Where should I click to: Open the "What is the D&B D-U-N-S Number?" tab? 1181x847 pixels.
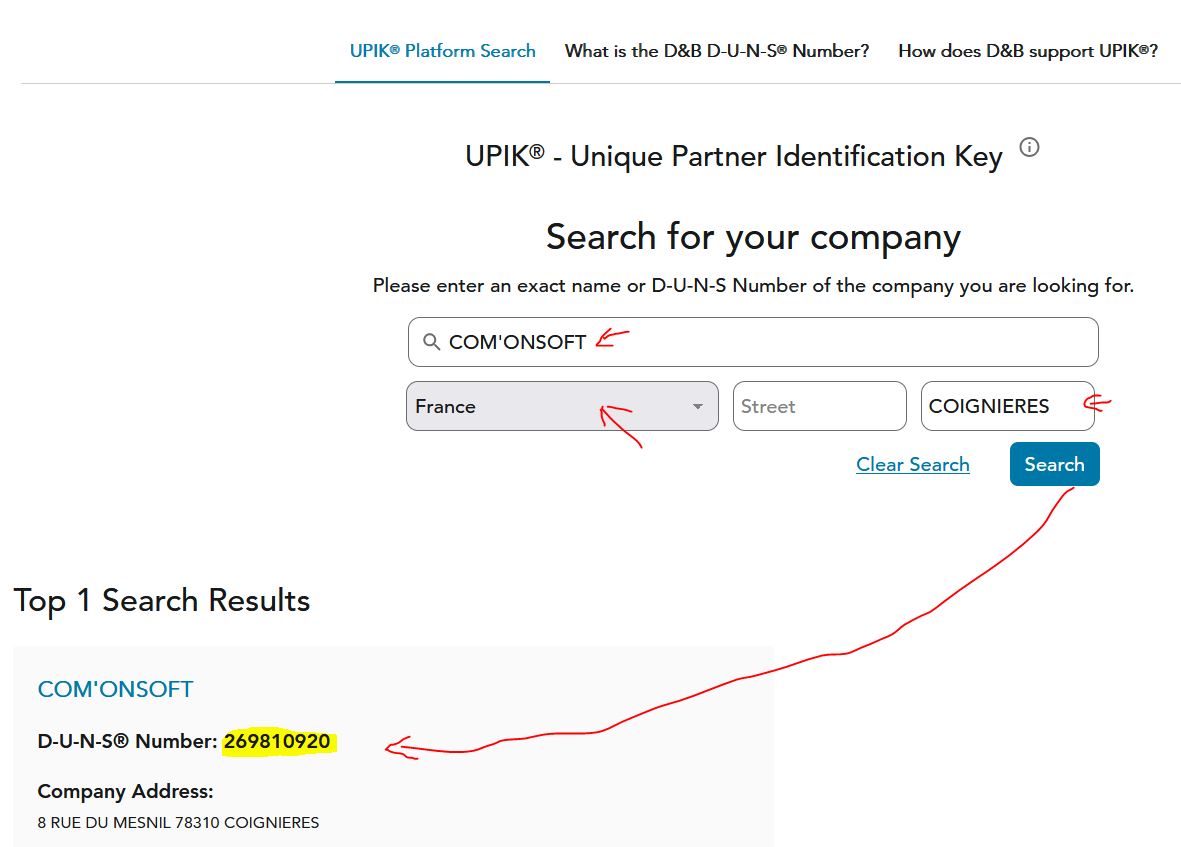(x=716, y=51)
